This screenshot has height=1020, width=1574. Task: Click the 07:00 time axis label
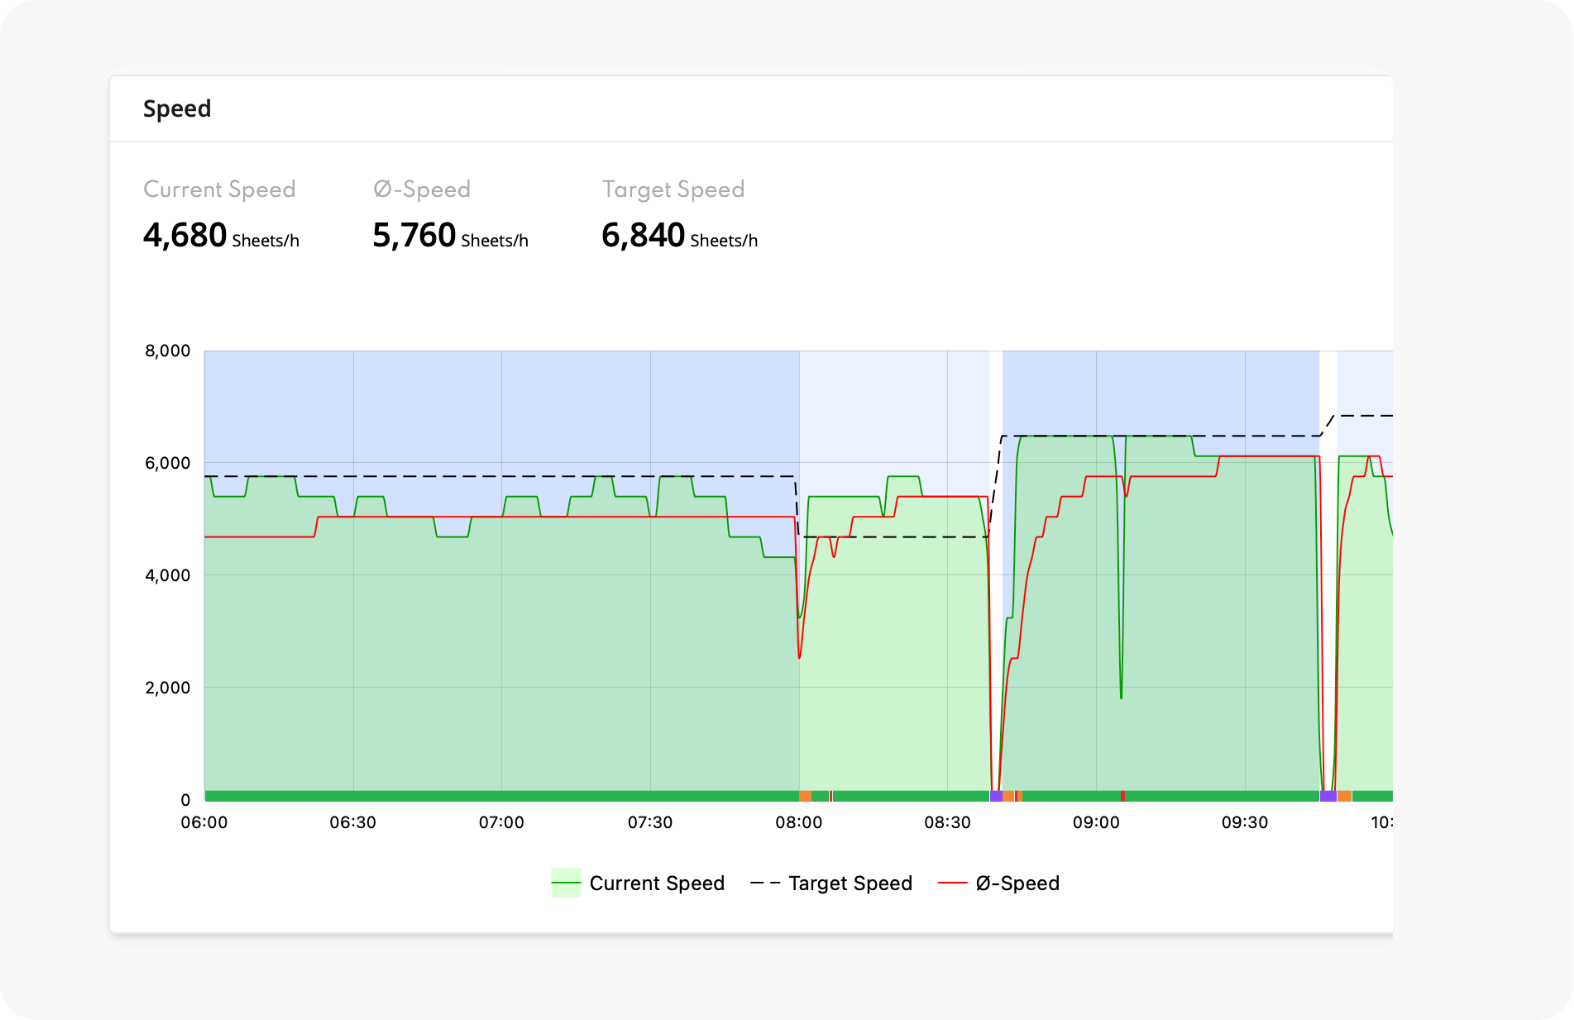click(x=501, y=822)
